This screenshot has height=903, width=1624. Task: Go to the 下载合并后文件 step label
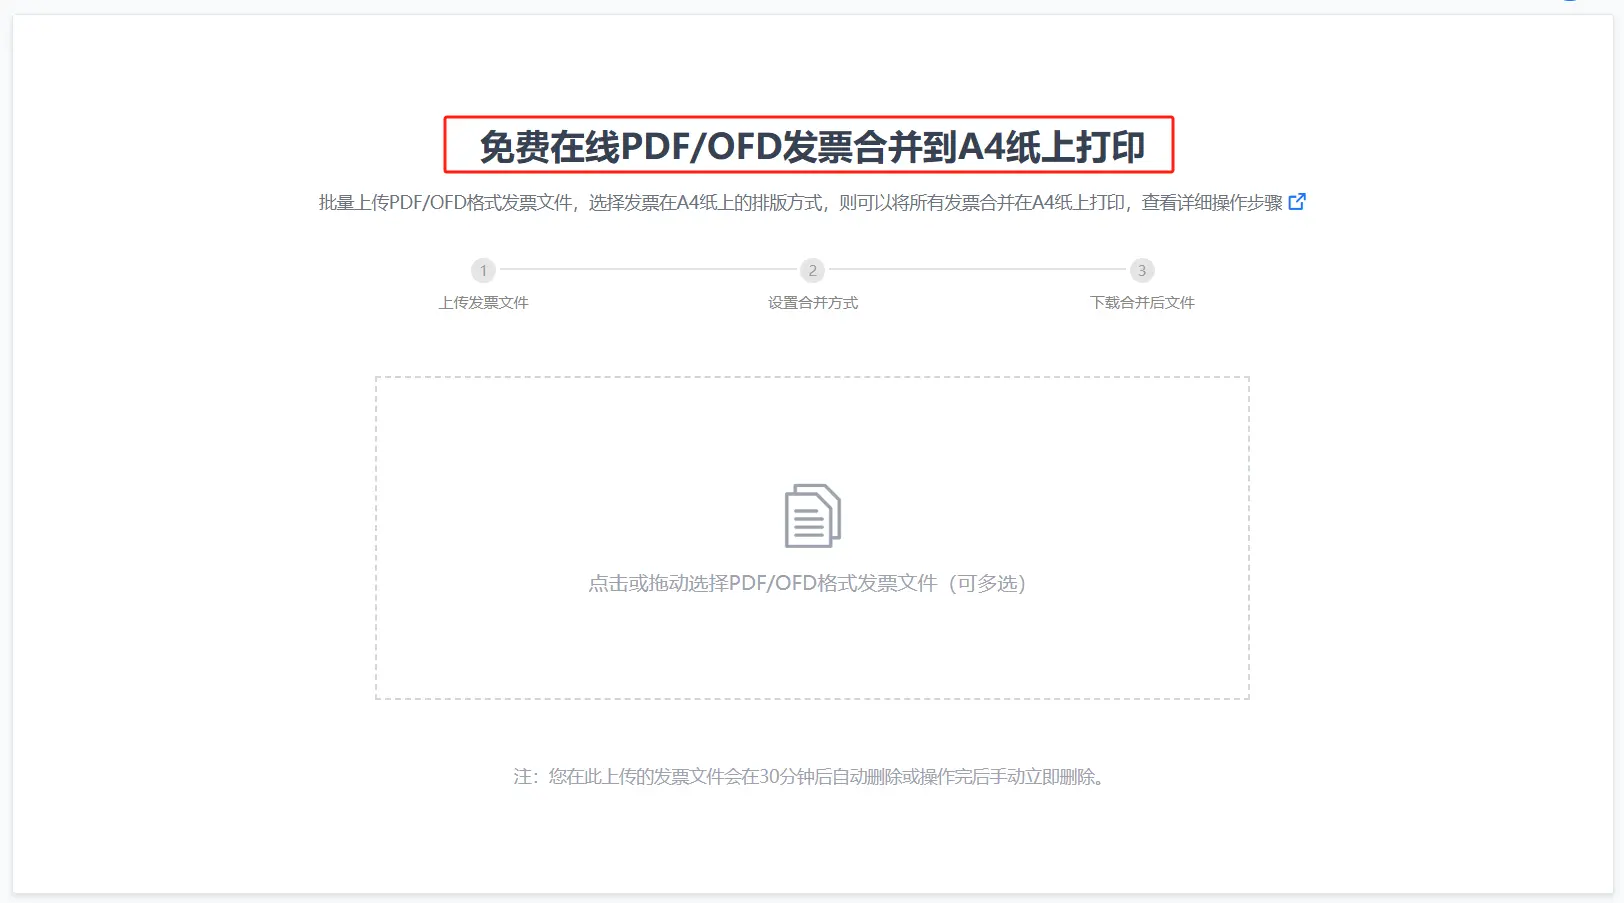[x=1142, y=303]
